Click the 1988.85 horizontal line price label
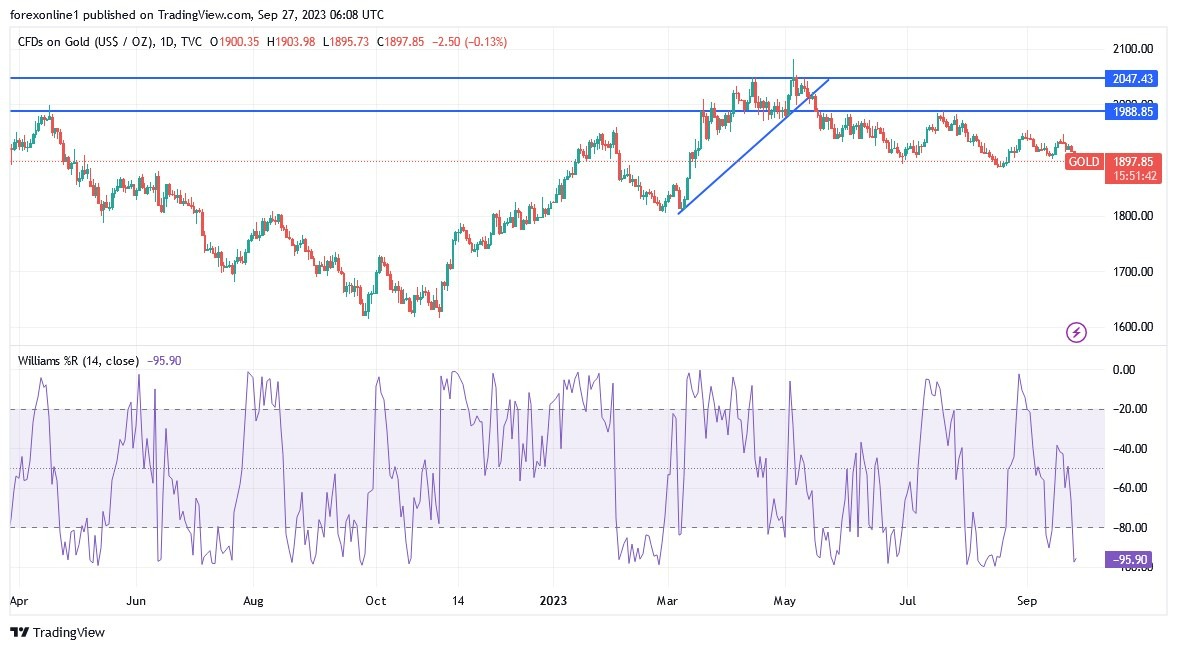1177x650 pixels. 1130,111
